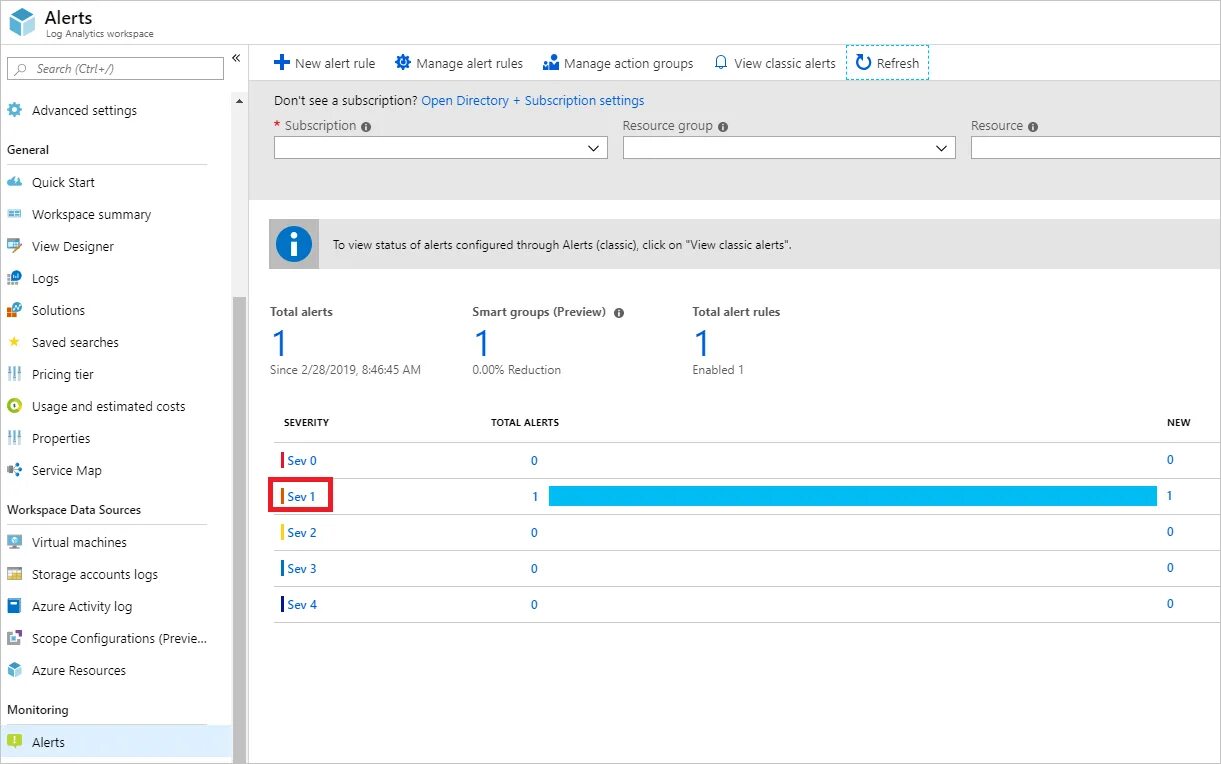Image resolution: width=1221 pixels, height=764 pixels.
Task: Go to Saved searches
Action: click(x=75, y=342)
